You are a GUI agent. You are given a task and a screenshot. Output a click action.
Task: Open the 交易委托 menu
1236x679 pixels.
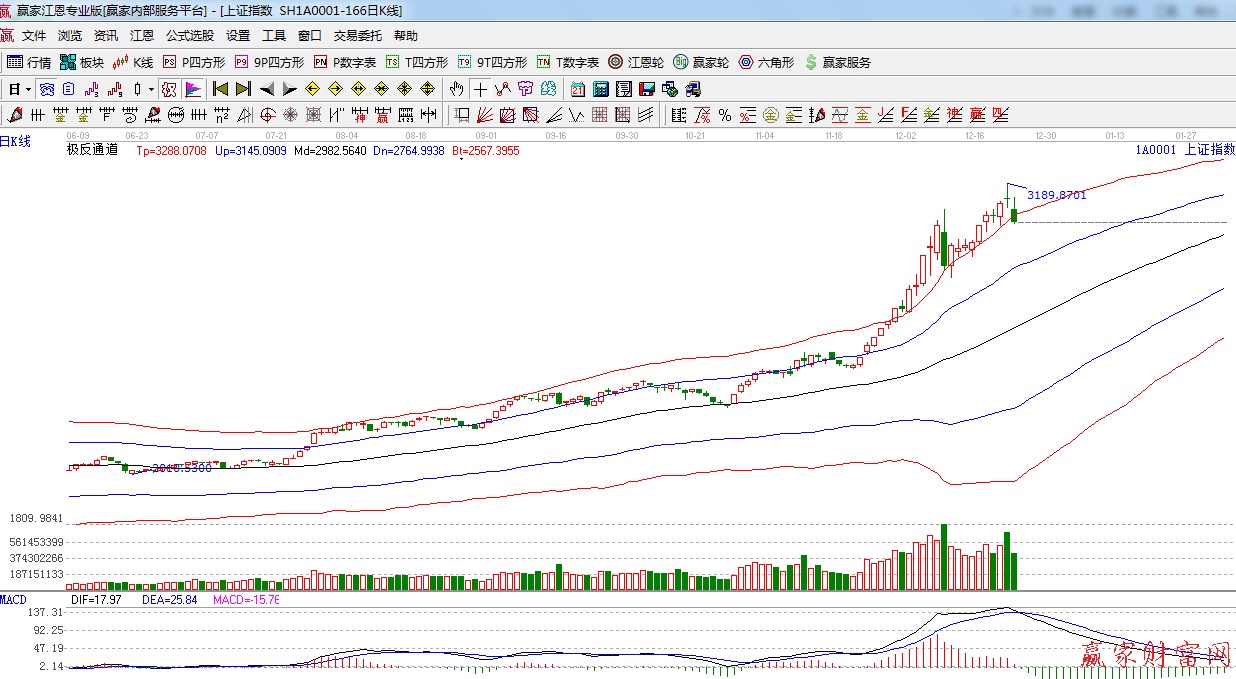(357, 36)
